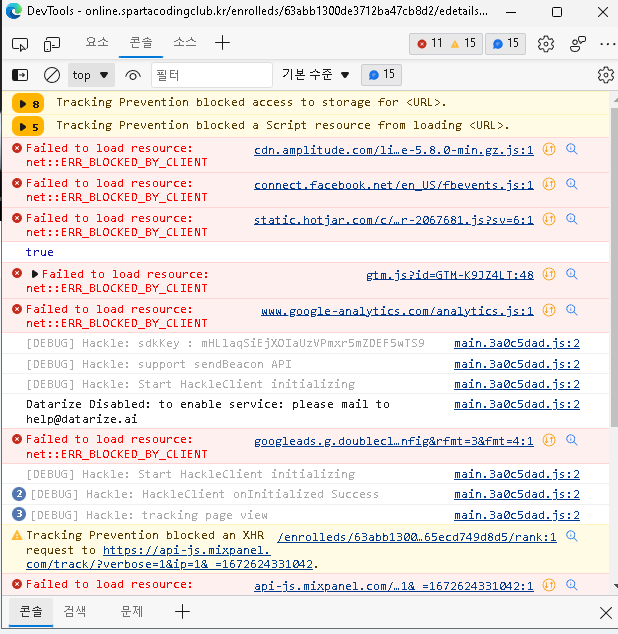Open the 15 issues counter in top toolbar
This screenshot has width=618, height=634.
pyautogui.click(x=505, y=43)
